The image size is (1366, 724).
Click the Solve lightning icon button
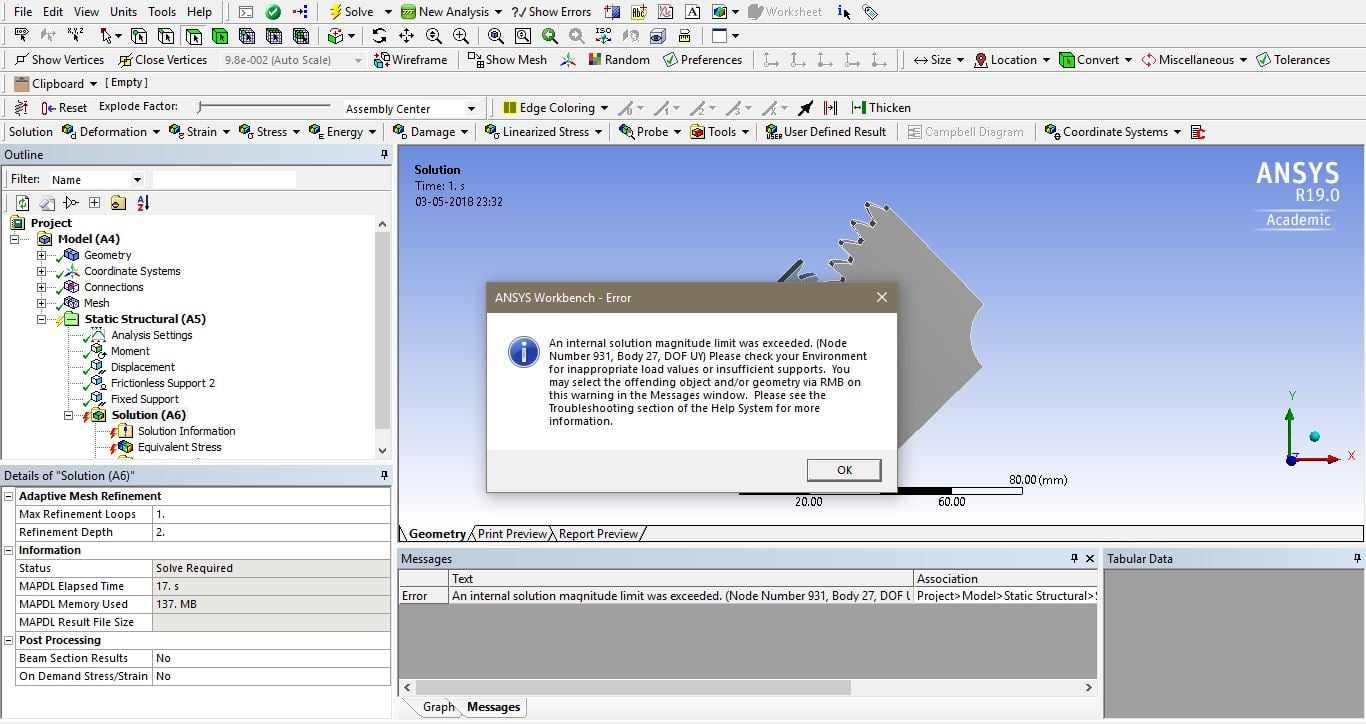point(336,12)
